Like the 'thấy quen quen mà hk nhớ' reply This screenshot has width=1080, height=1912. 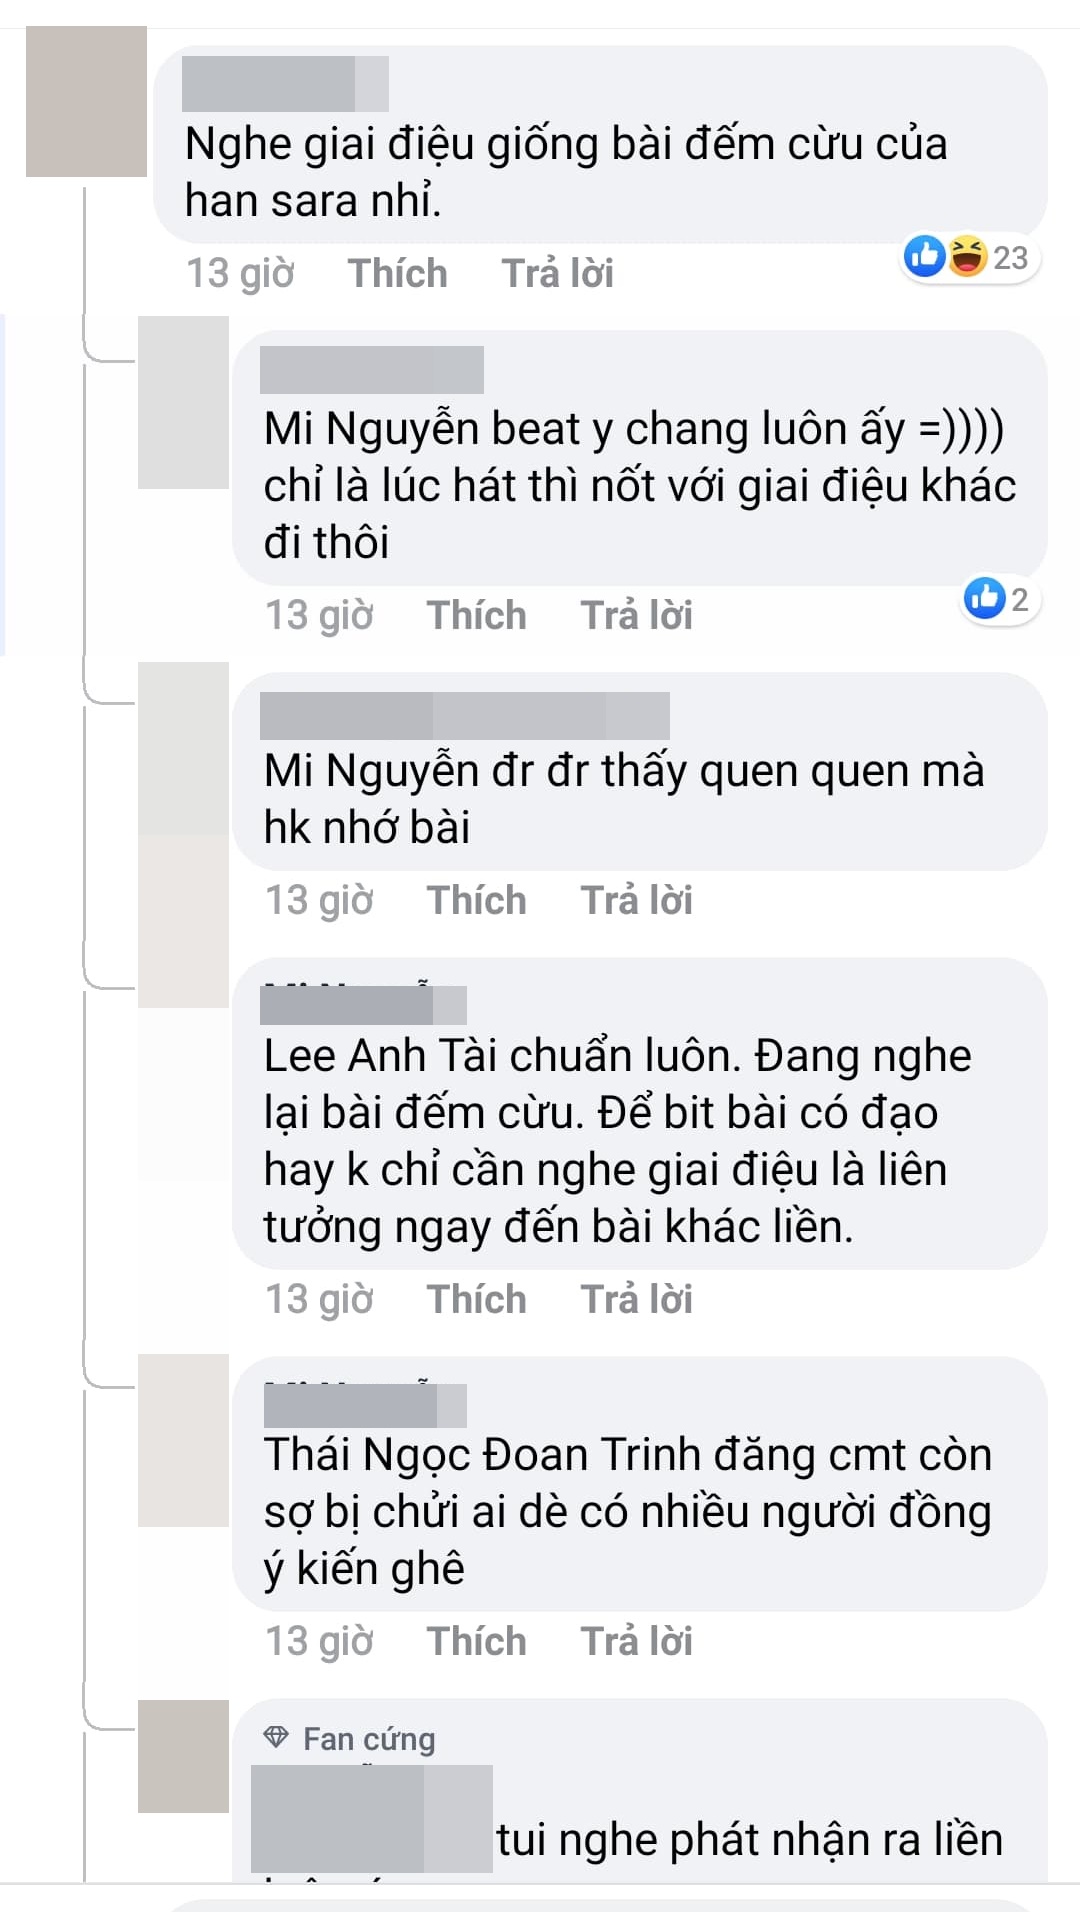(x=476, y=900)
